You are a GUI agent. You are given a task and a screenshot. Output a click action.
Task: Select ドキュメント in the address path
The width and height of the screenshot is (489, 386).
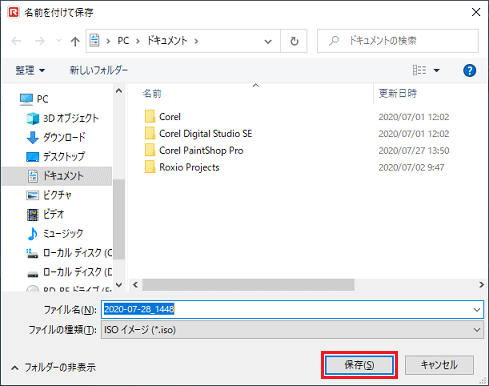click(x=167, y=41)
